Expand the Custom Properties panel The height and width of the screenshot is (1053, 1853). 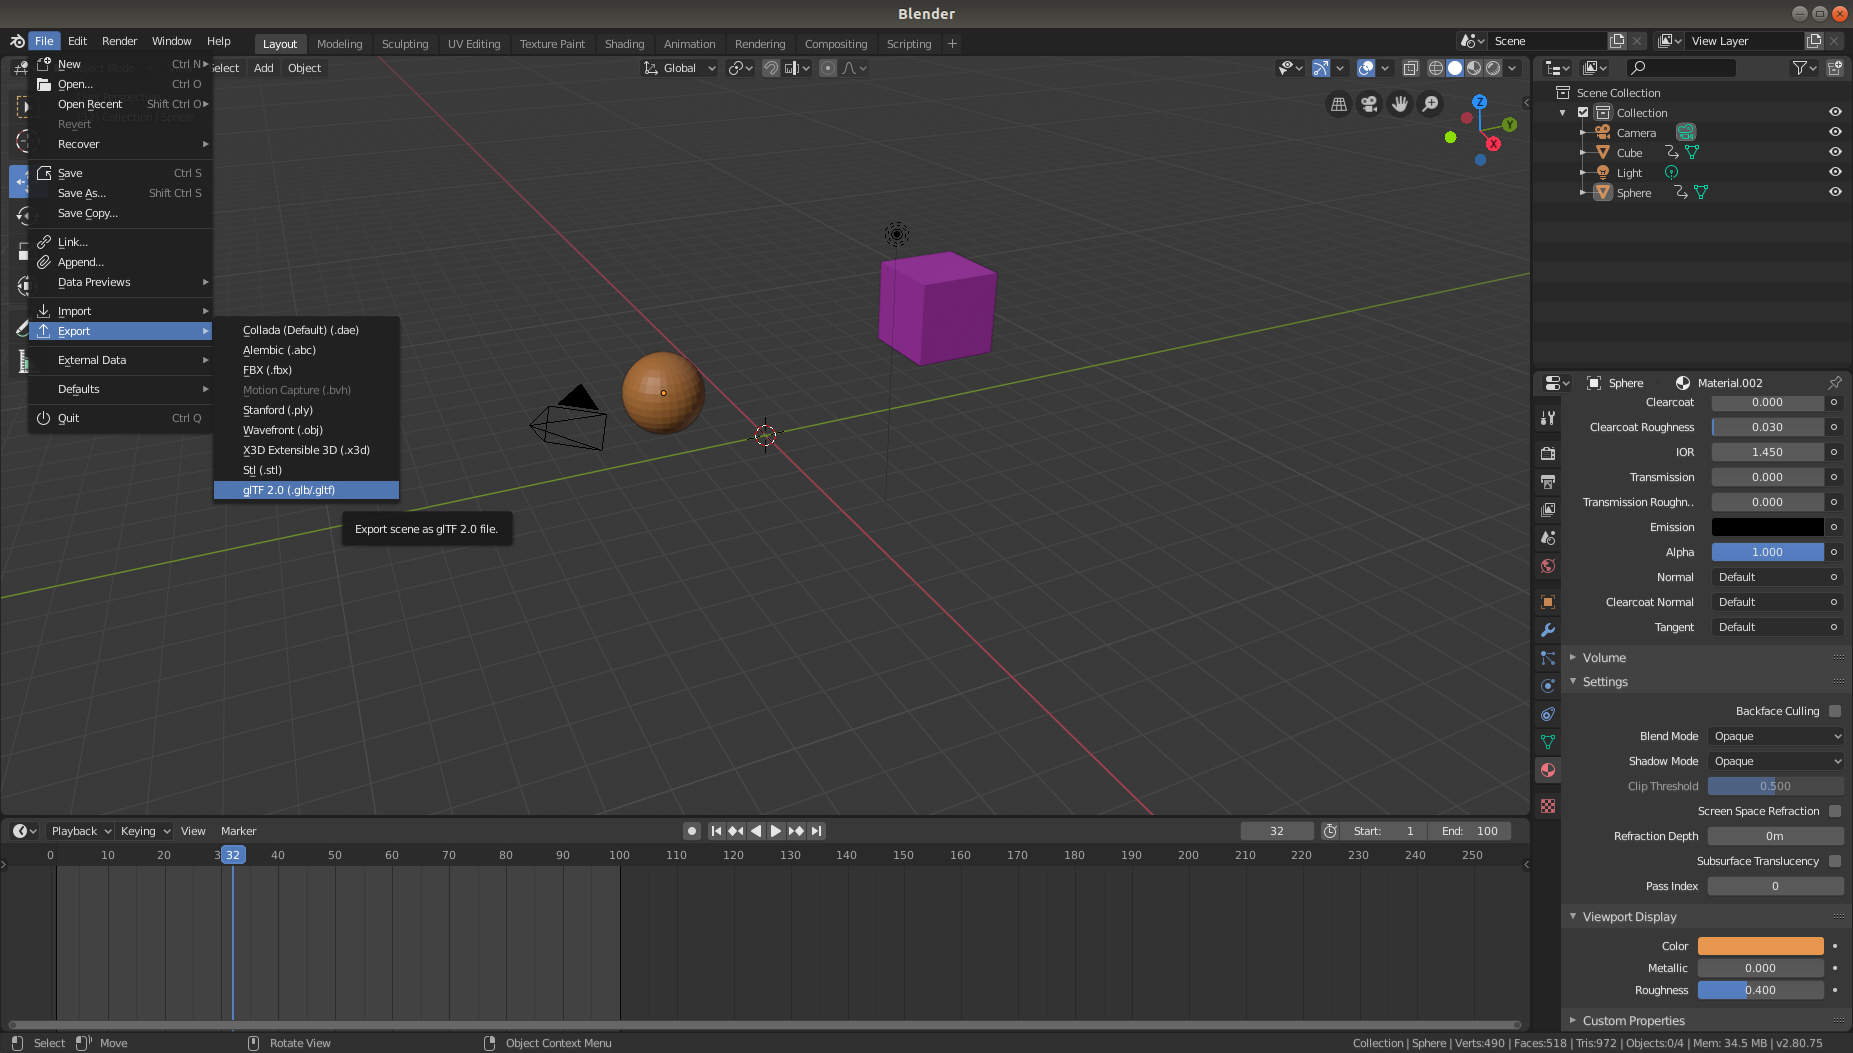point(1633,1021)
